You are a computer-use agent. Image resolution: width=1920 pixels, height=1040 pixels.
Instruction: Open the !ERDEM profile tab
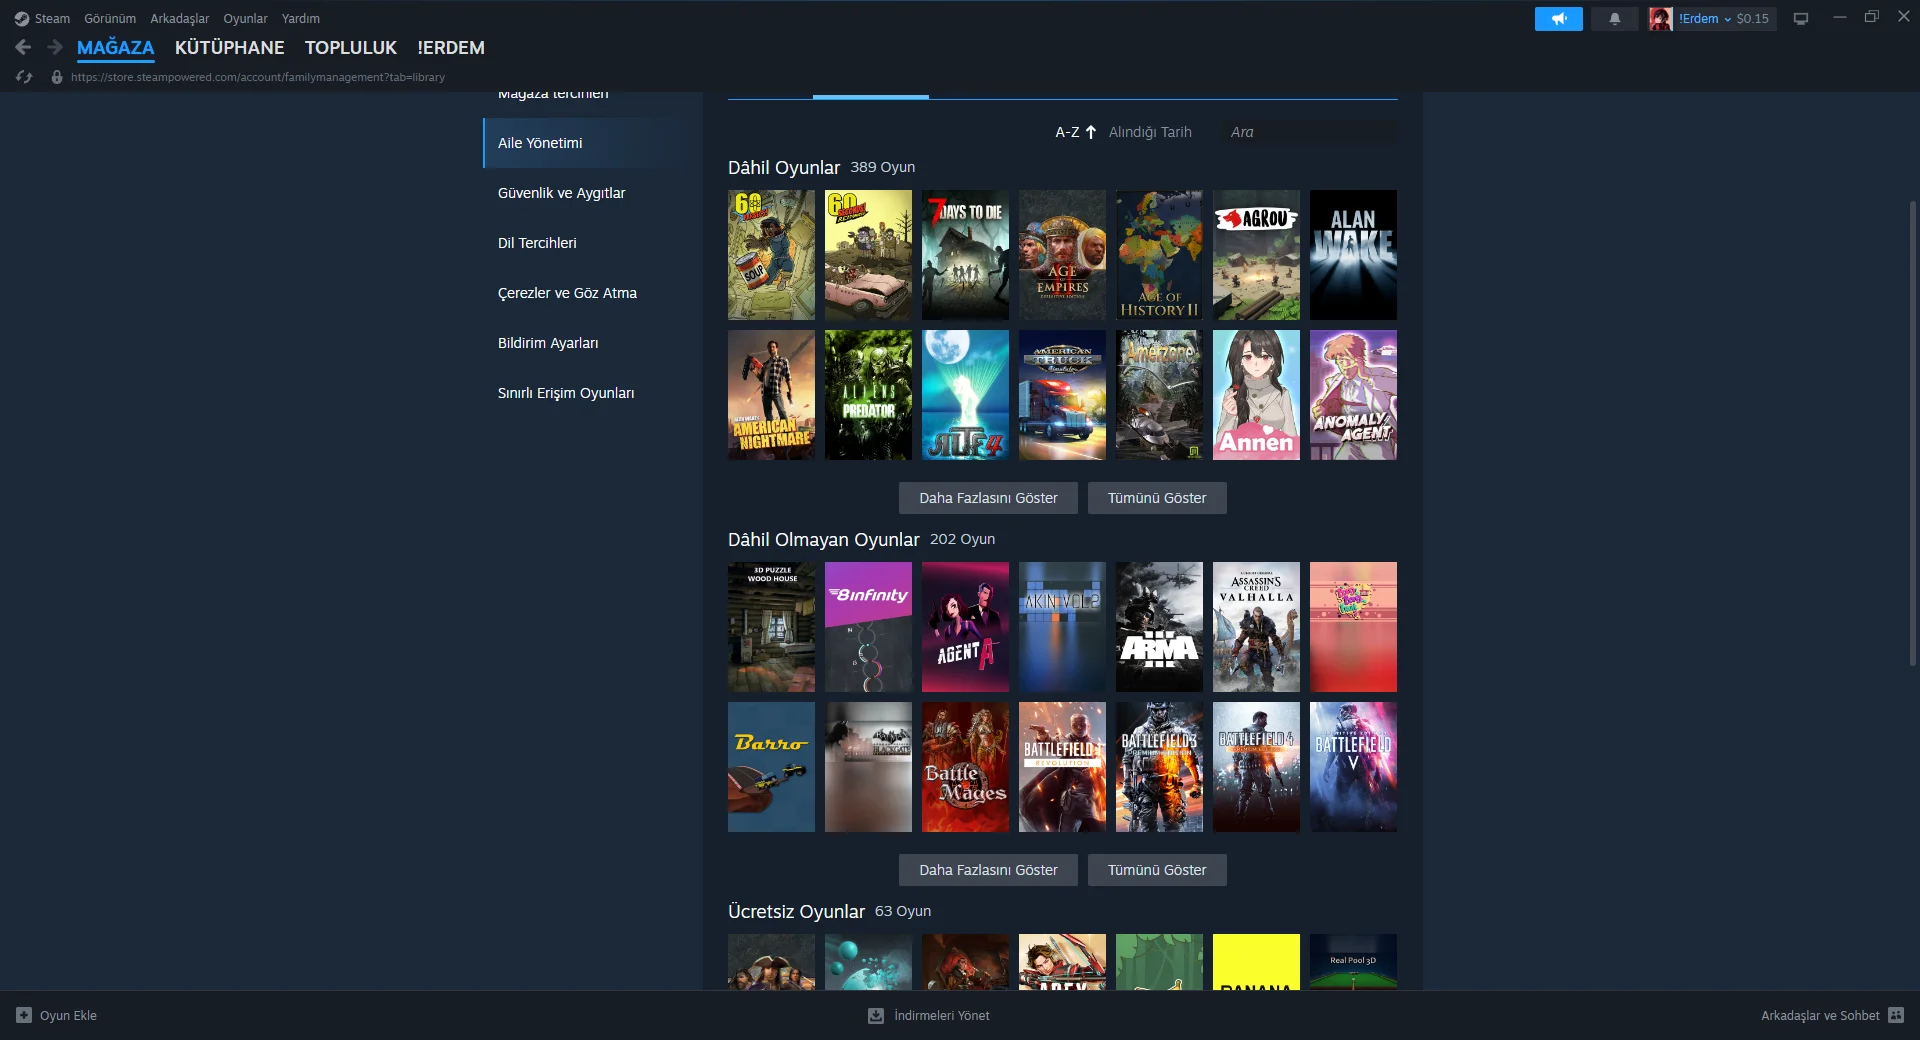[451, 47]
